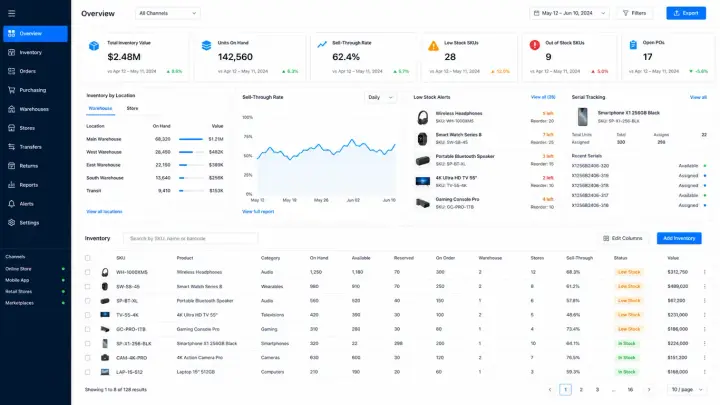Go to page 2 of results
The width and height of the screenshot is (720, 405).
[x=581, y=389]
